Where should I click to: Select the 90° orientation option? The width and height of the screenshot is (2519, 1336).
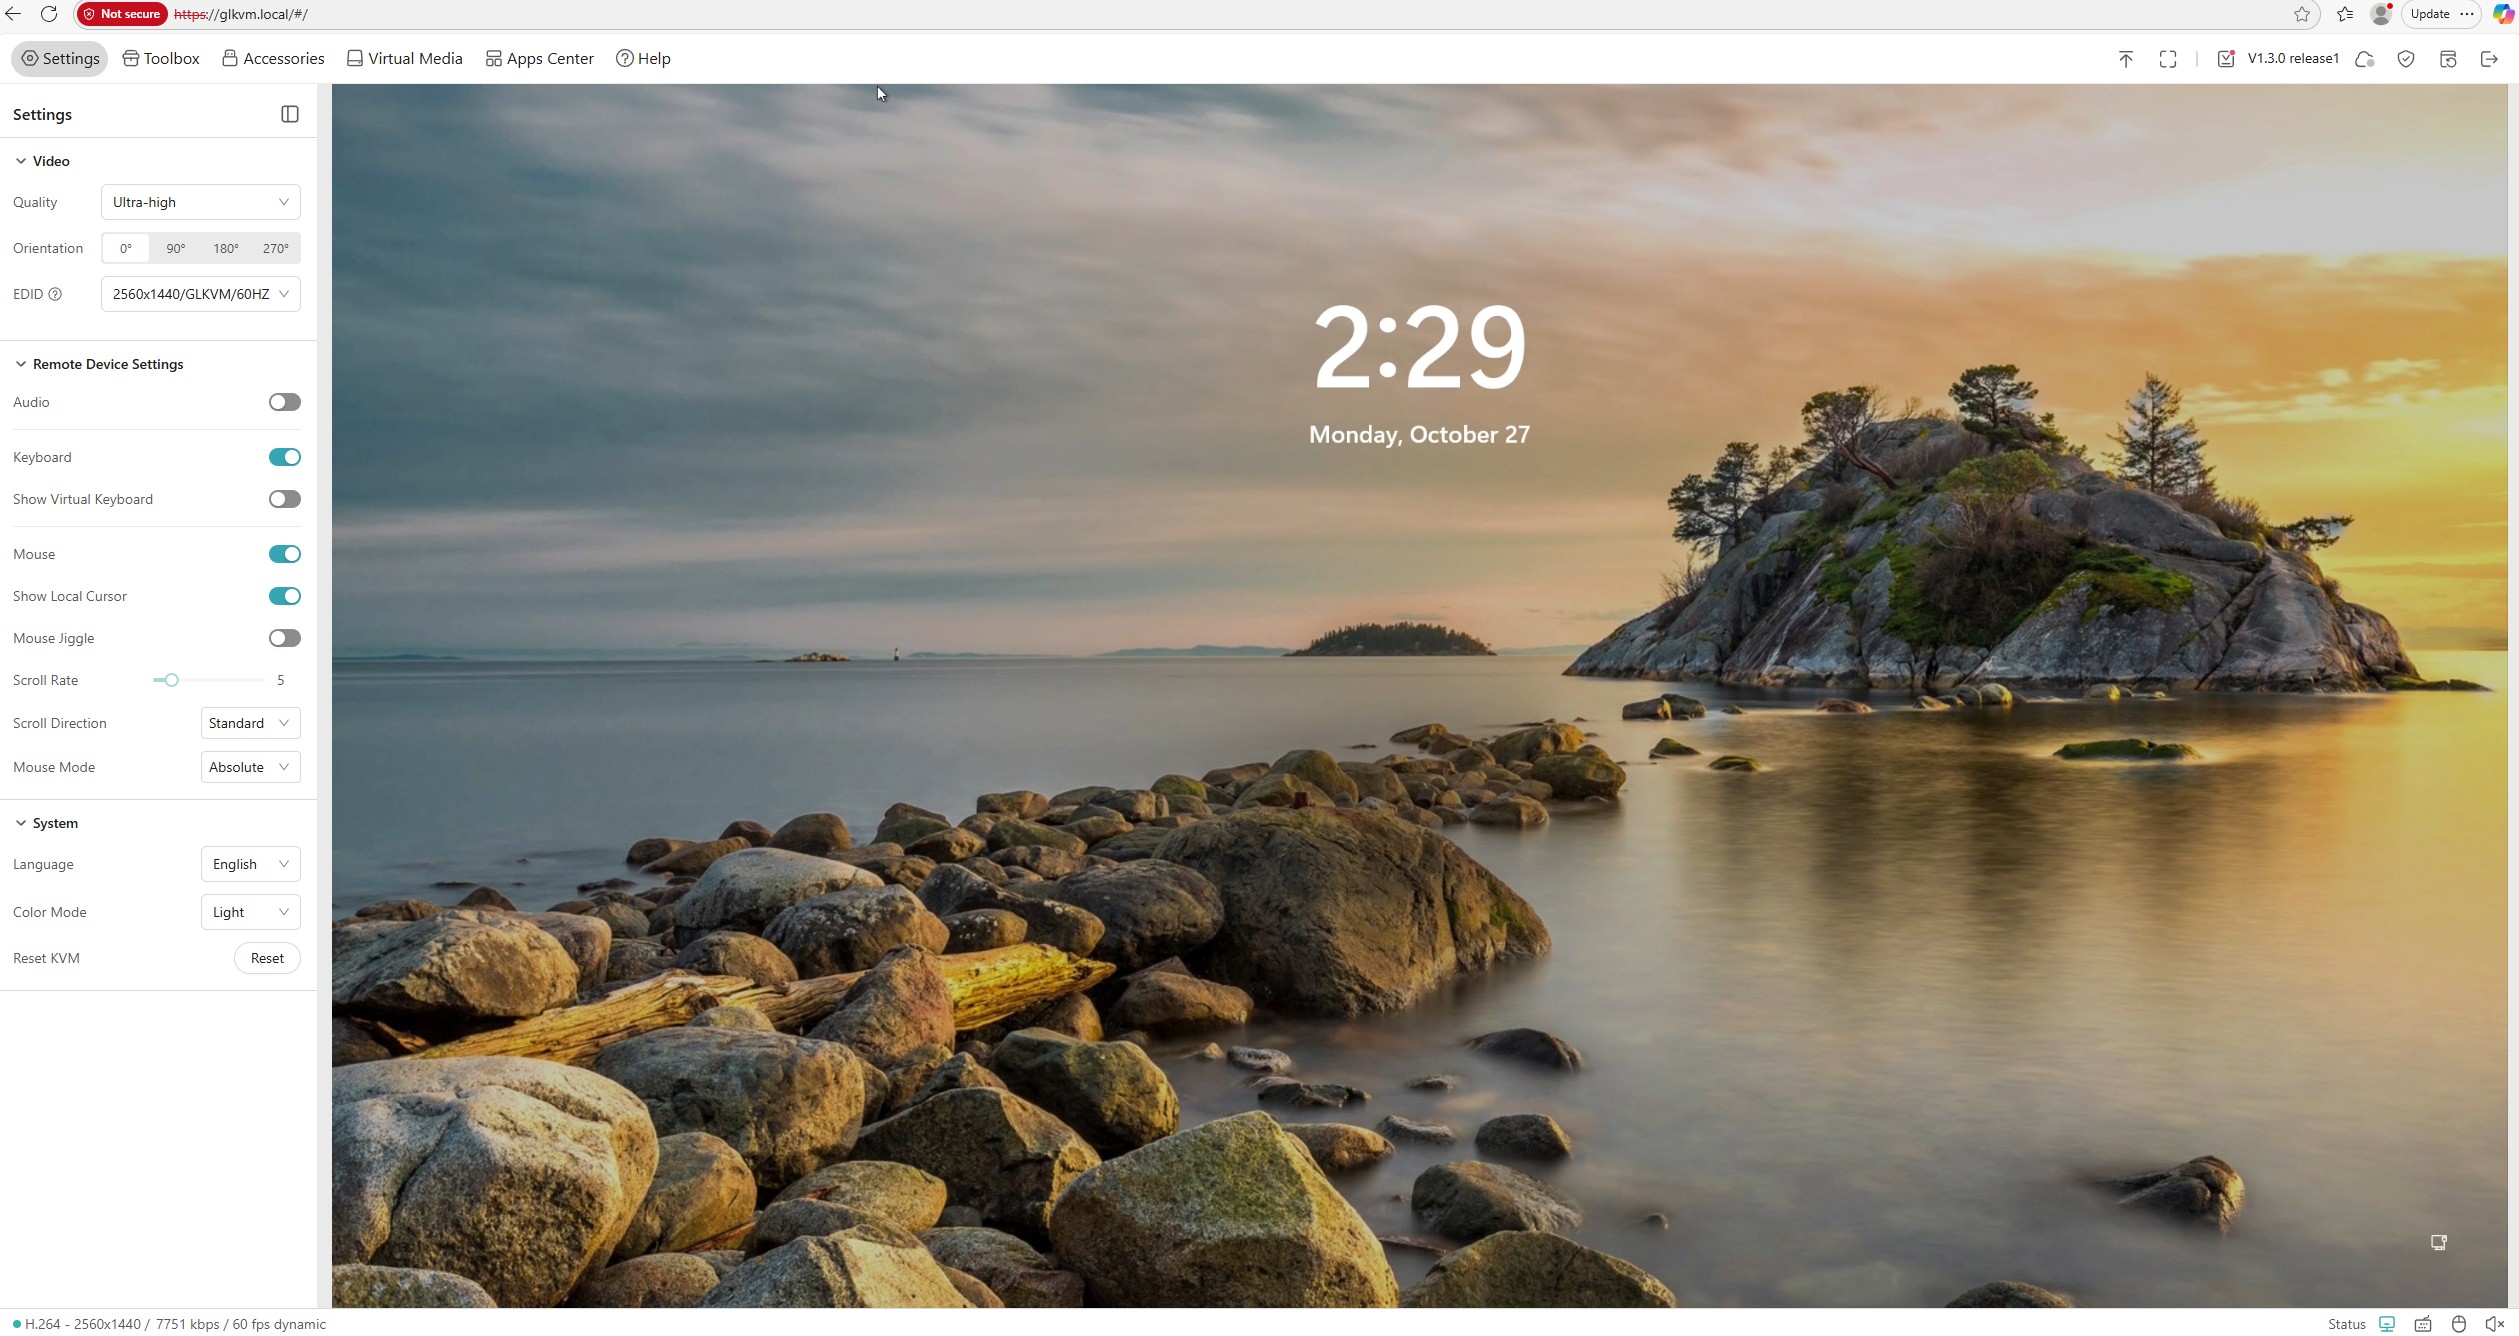(x=175, y=248)
